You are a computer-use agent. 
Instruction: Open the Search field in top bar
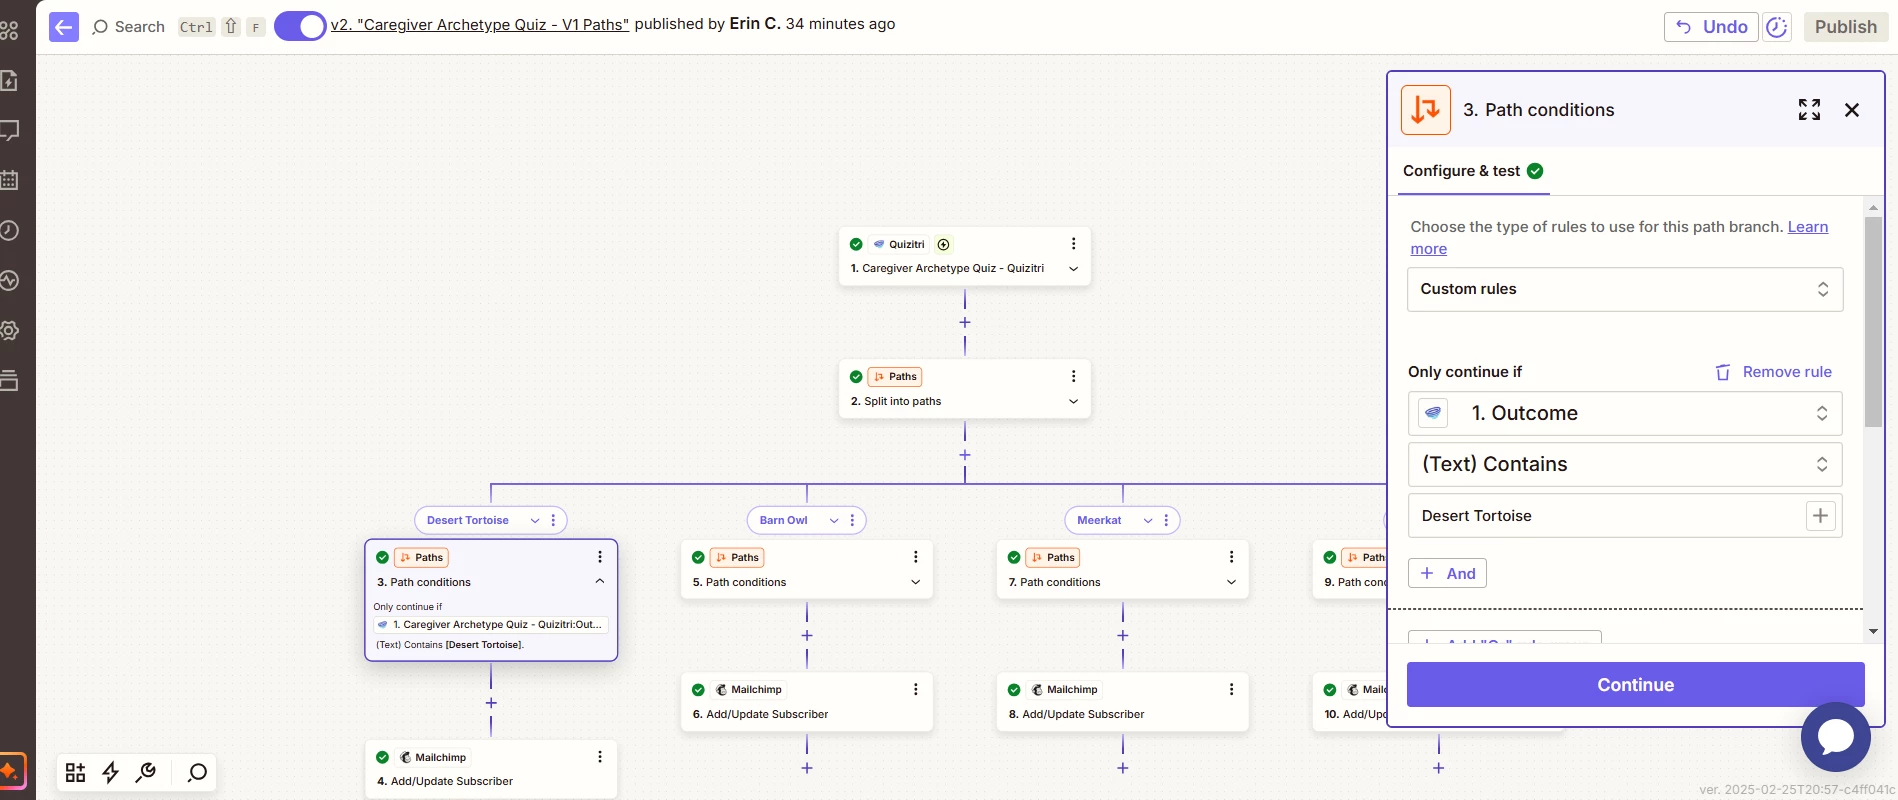point(128,27)
